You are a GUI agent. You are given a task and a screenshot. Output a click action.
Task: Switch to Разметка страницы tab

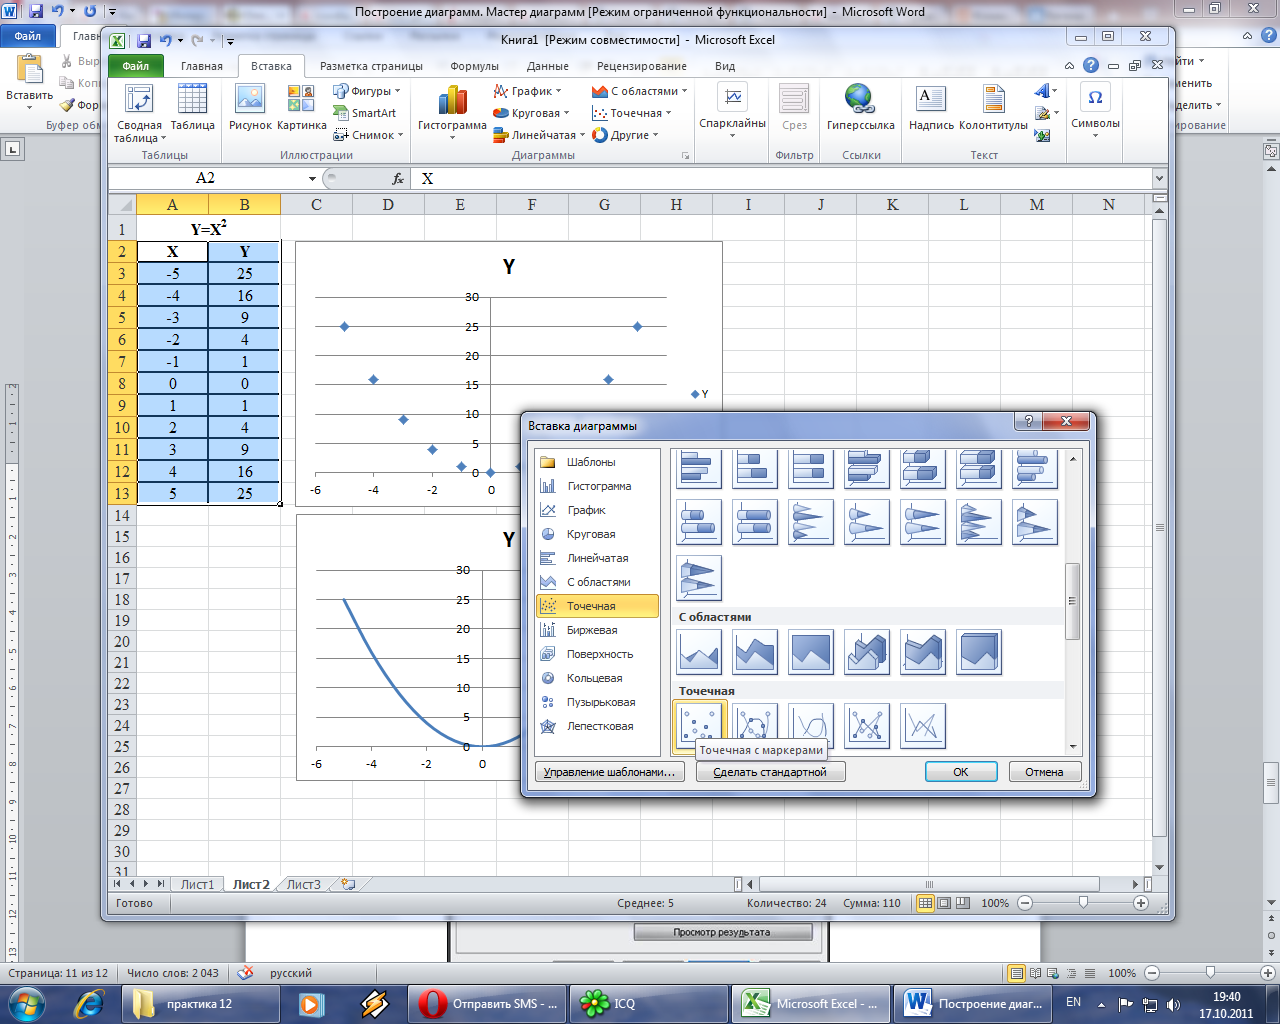[371, 66]
